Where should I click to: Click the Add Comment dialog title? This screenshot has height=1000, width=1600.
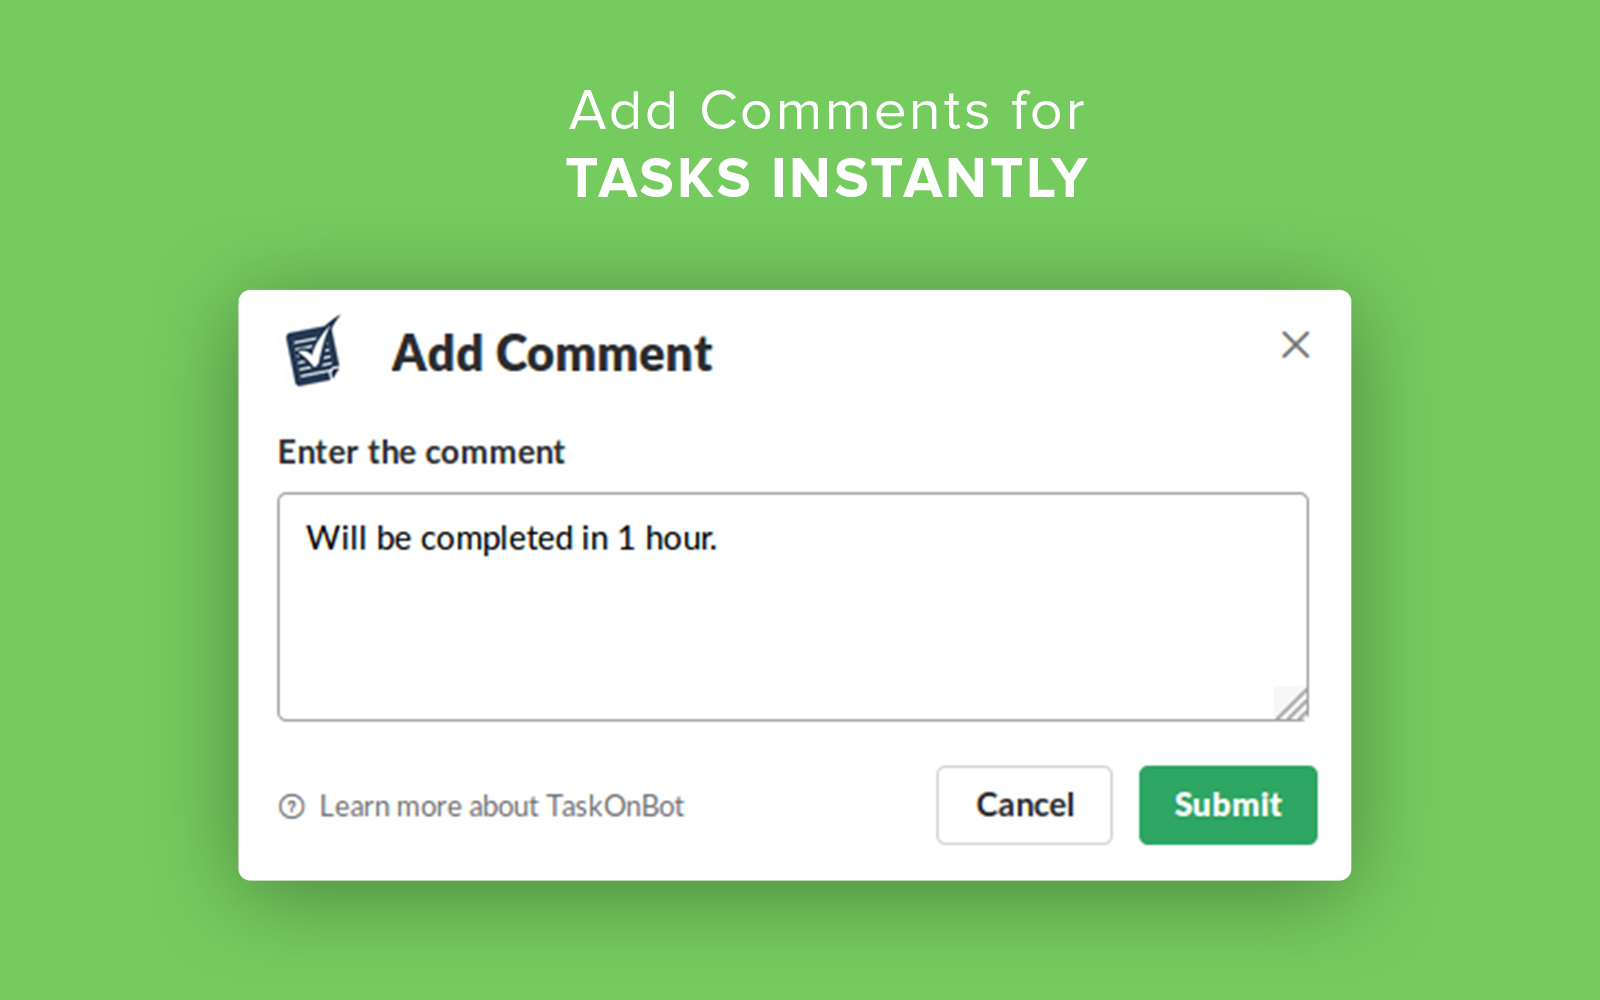click(x=552, y=354)
